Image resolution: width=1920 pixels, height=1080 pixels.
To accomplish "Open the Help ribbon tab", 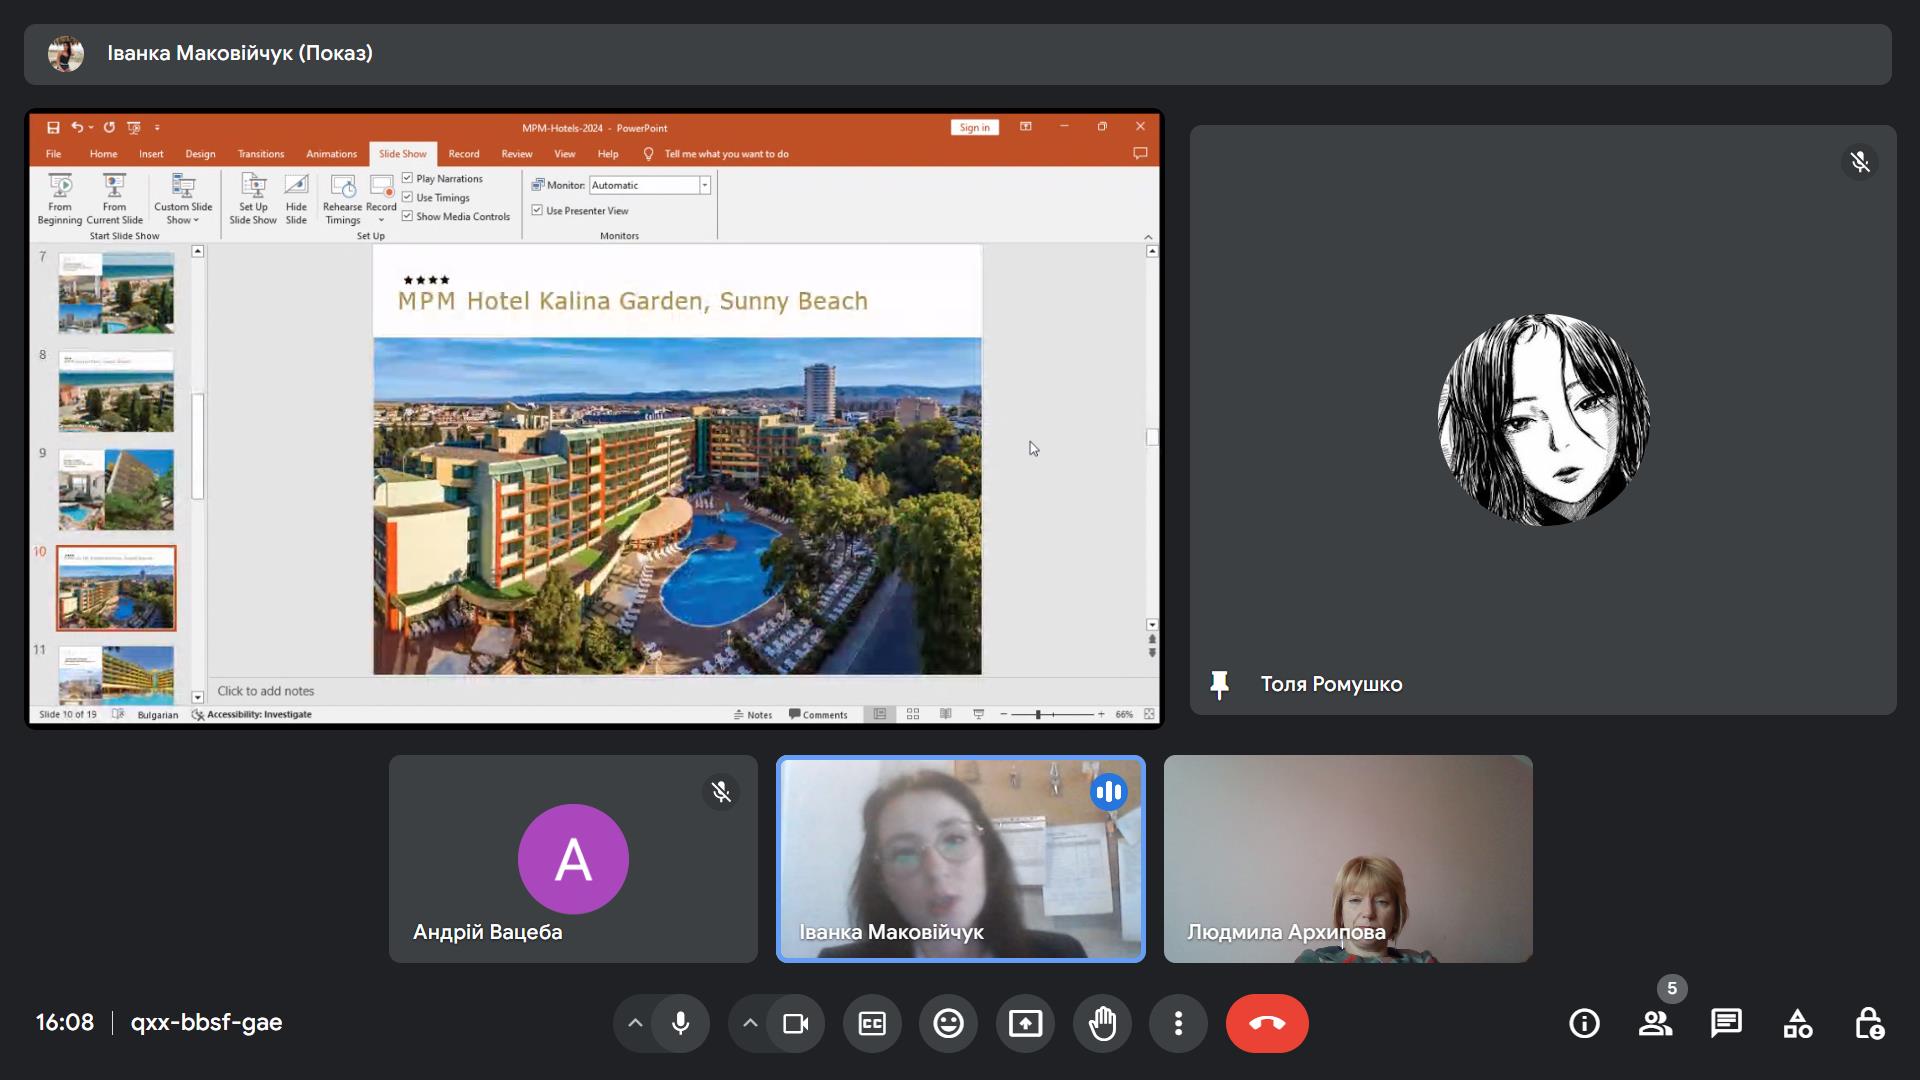I will click(608, 154).
